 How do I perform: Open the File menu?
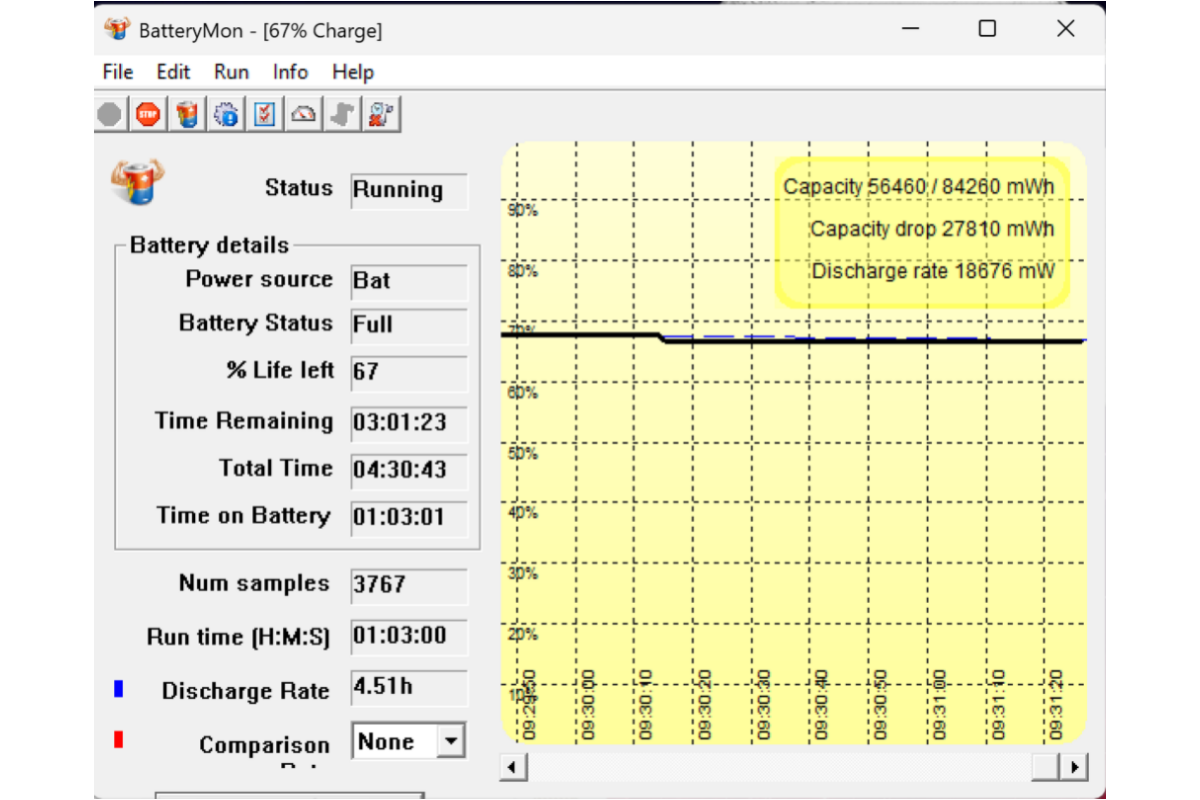[x=118, y=72]
